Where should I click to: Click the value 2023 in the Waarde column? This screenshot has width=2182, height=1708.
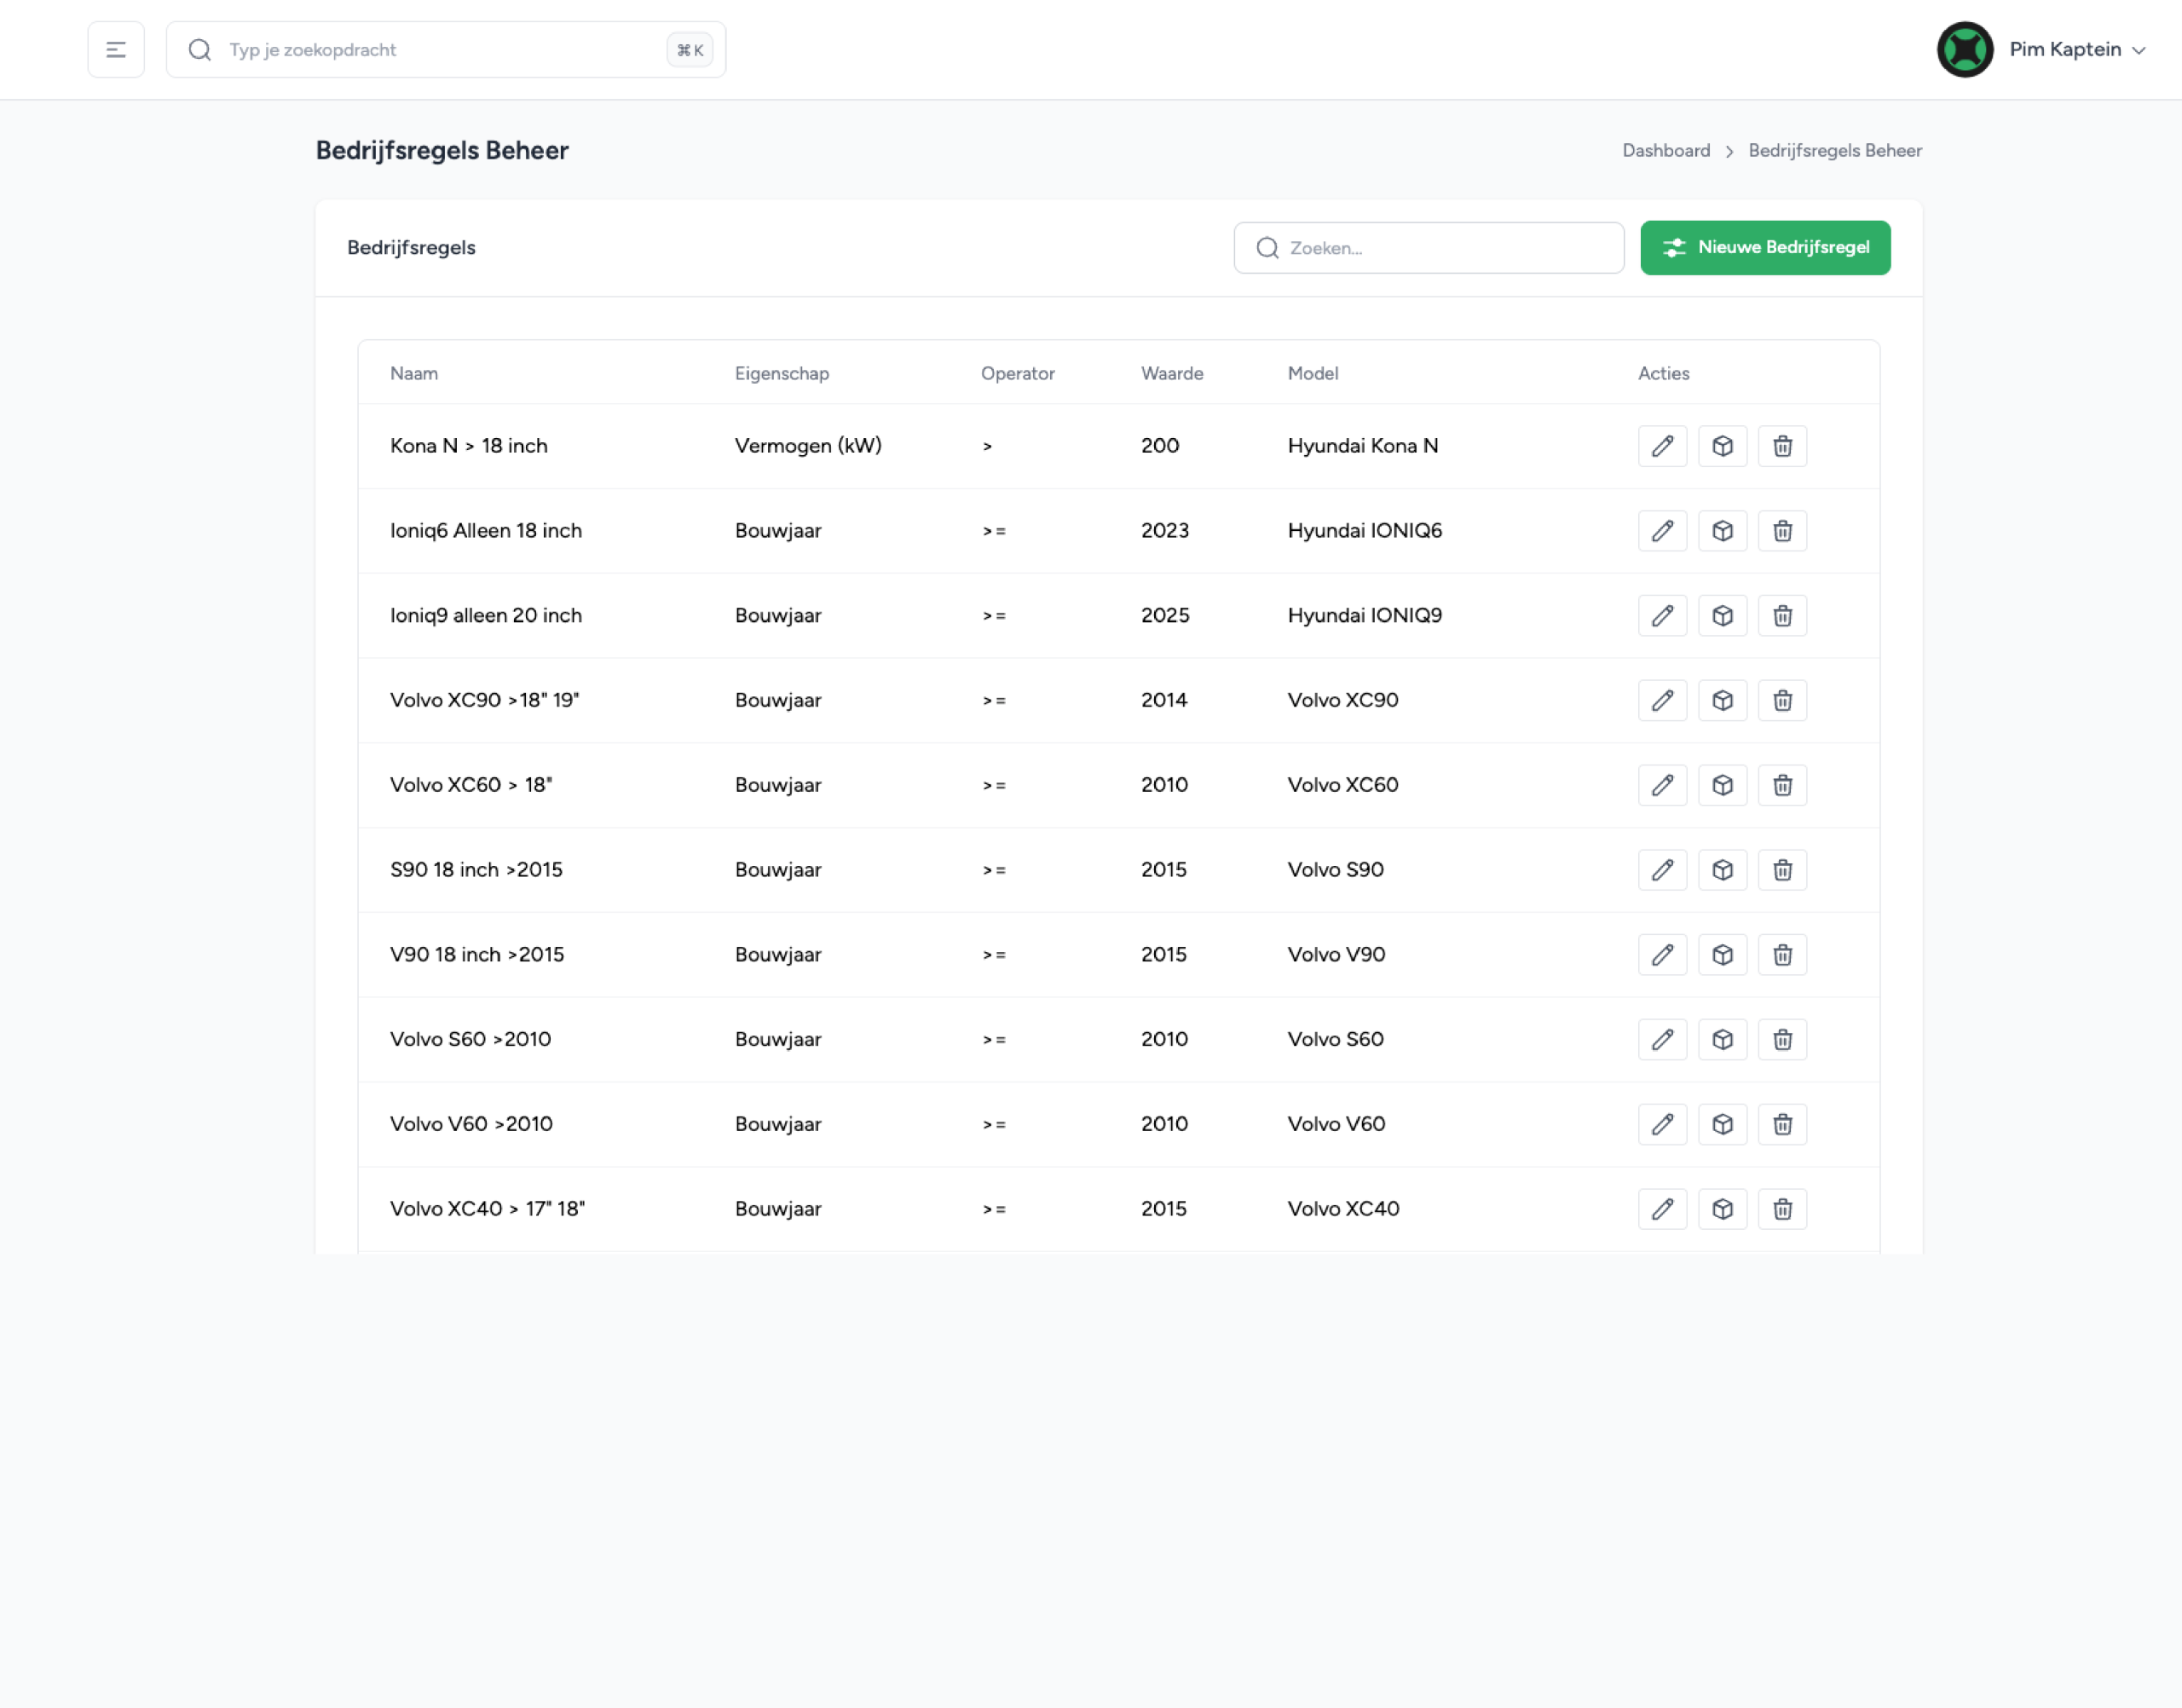[x=1165, y=531]
